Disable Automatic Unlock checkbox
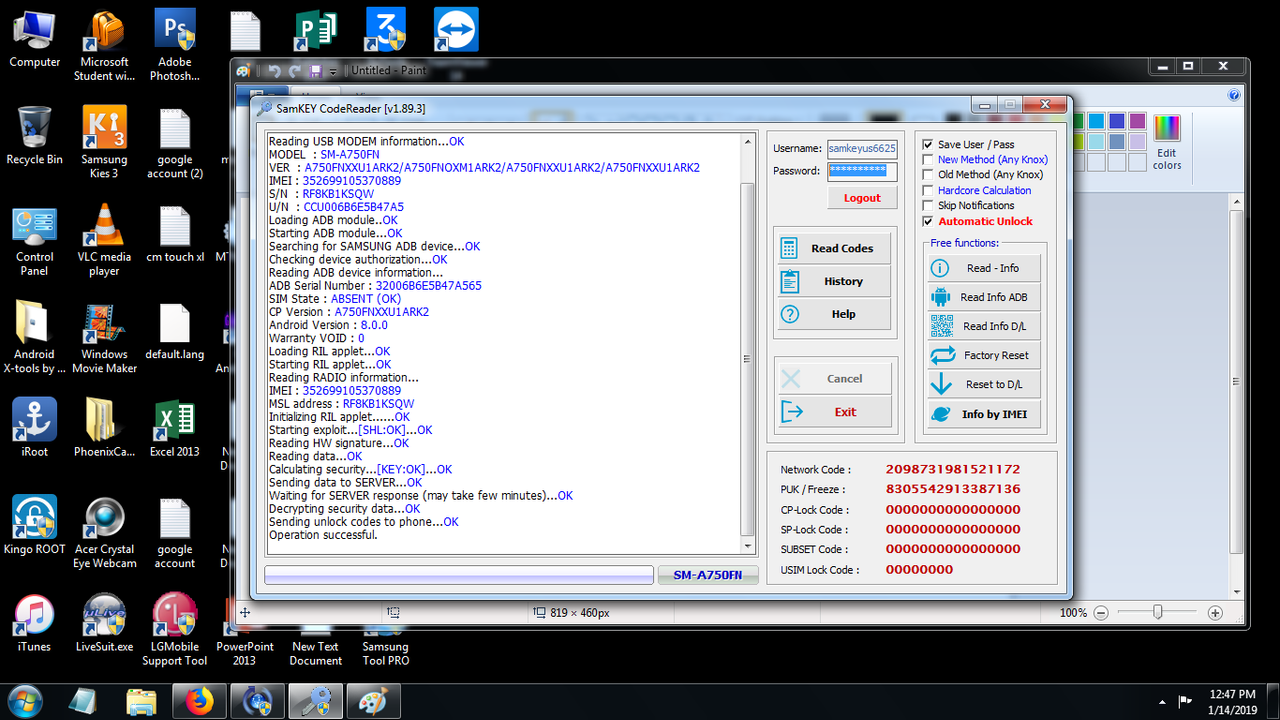This screenshot has width=1280, height=720. click(928, 221)
